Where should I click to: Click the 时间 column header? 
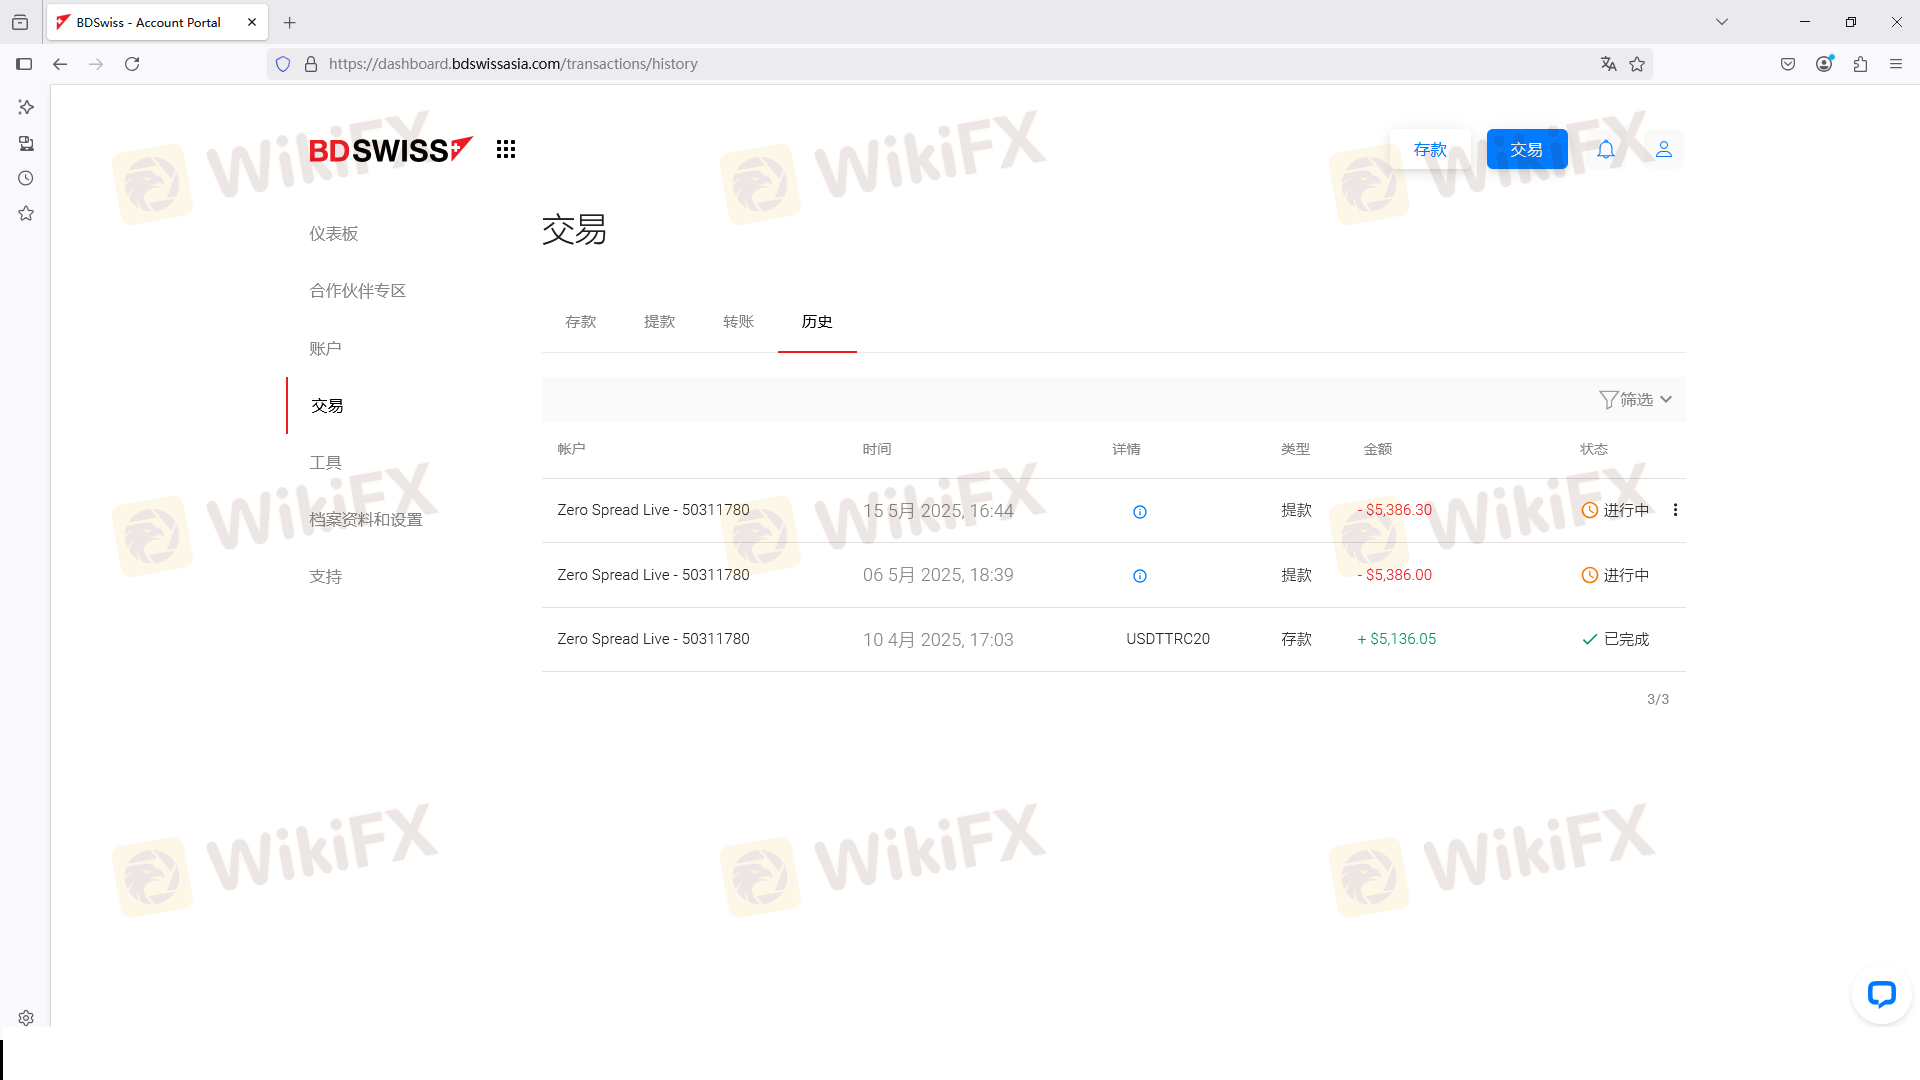click(877, 449)
